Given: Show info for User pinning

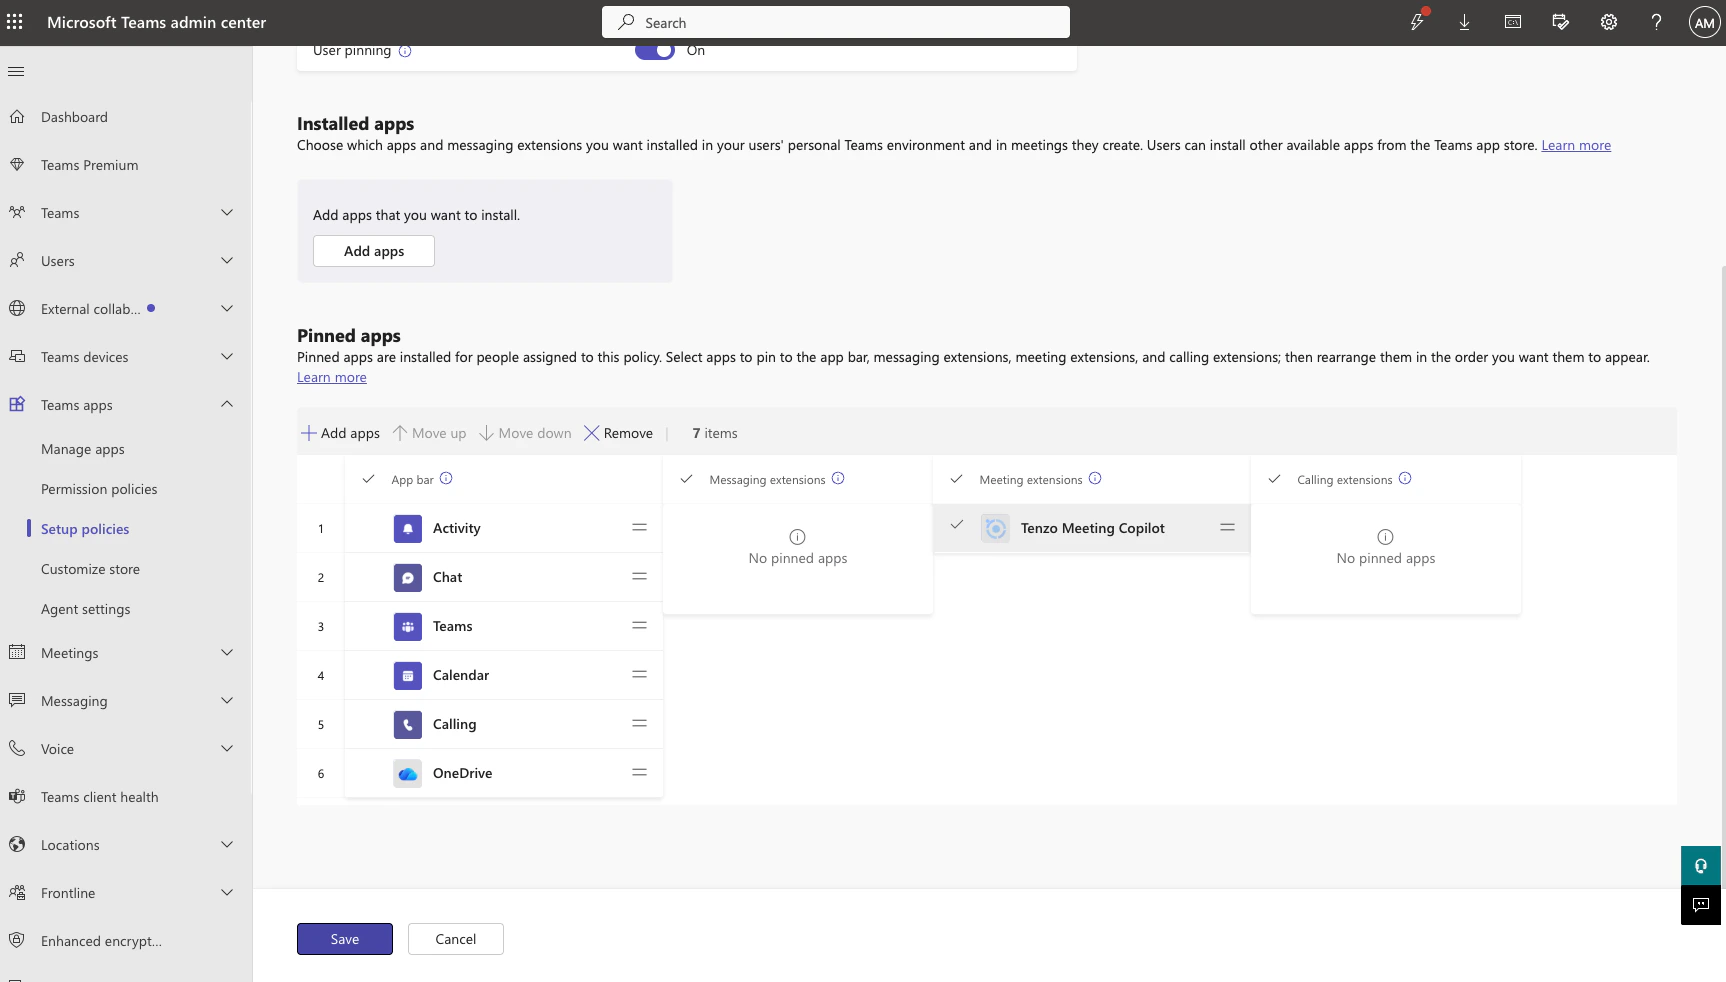Looking at the screenshot, I should 405,51.
